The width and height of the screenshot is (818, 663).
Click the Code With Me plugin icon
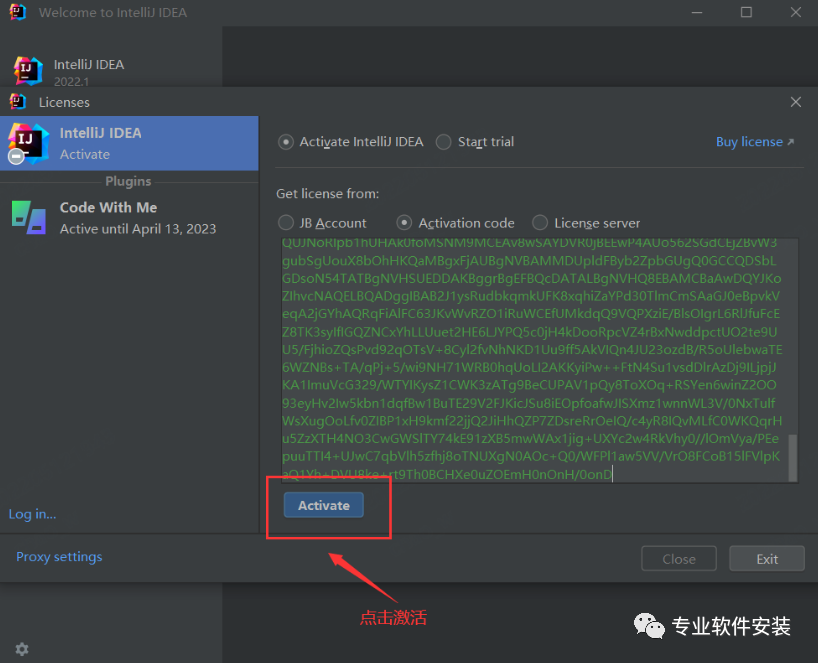29,218
